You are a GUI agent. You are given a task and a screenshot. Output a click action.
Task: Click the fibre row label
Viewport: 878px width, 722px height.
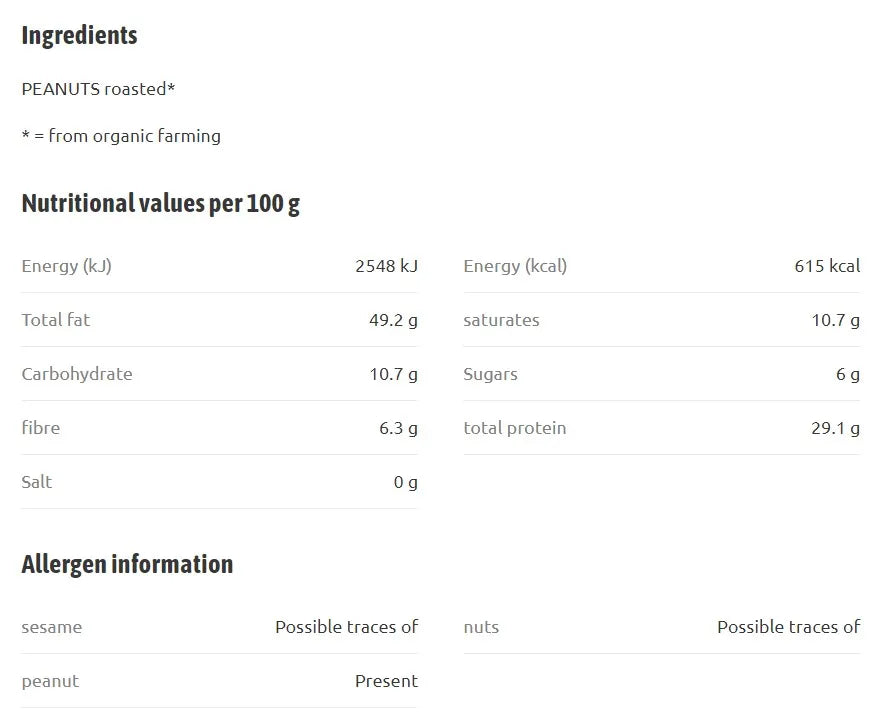click(40, 428)
